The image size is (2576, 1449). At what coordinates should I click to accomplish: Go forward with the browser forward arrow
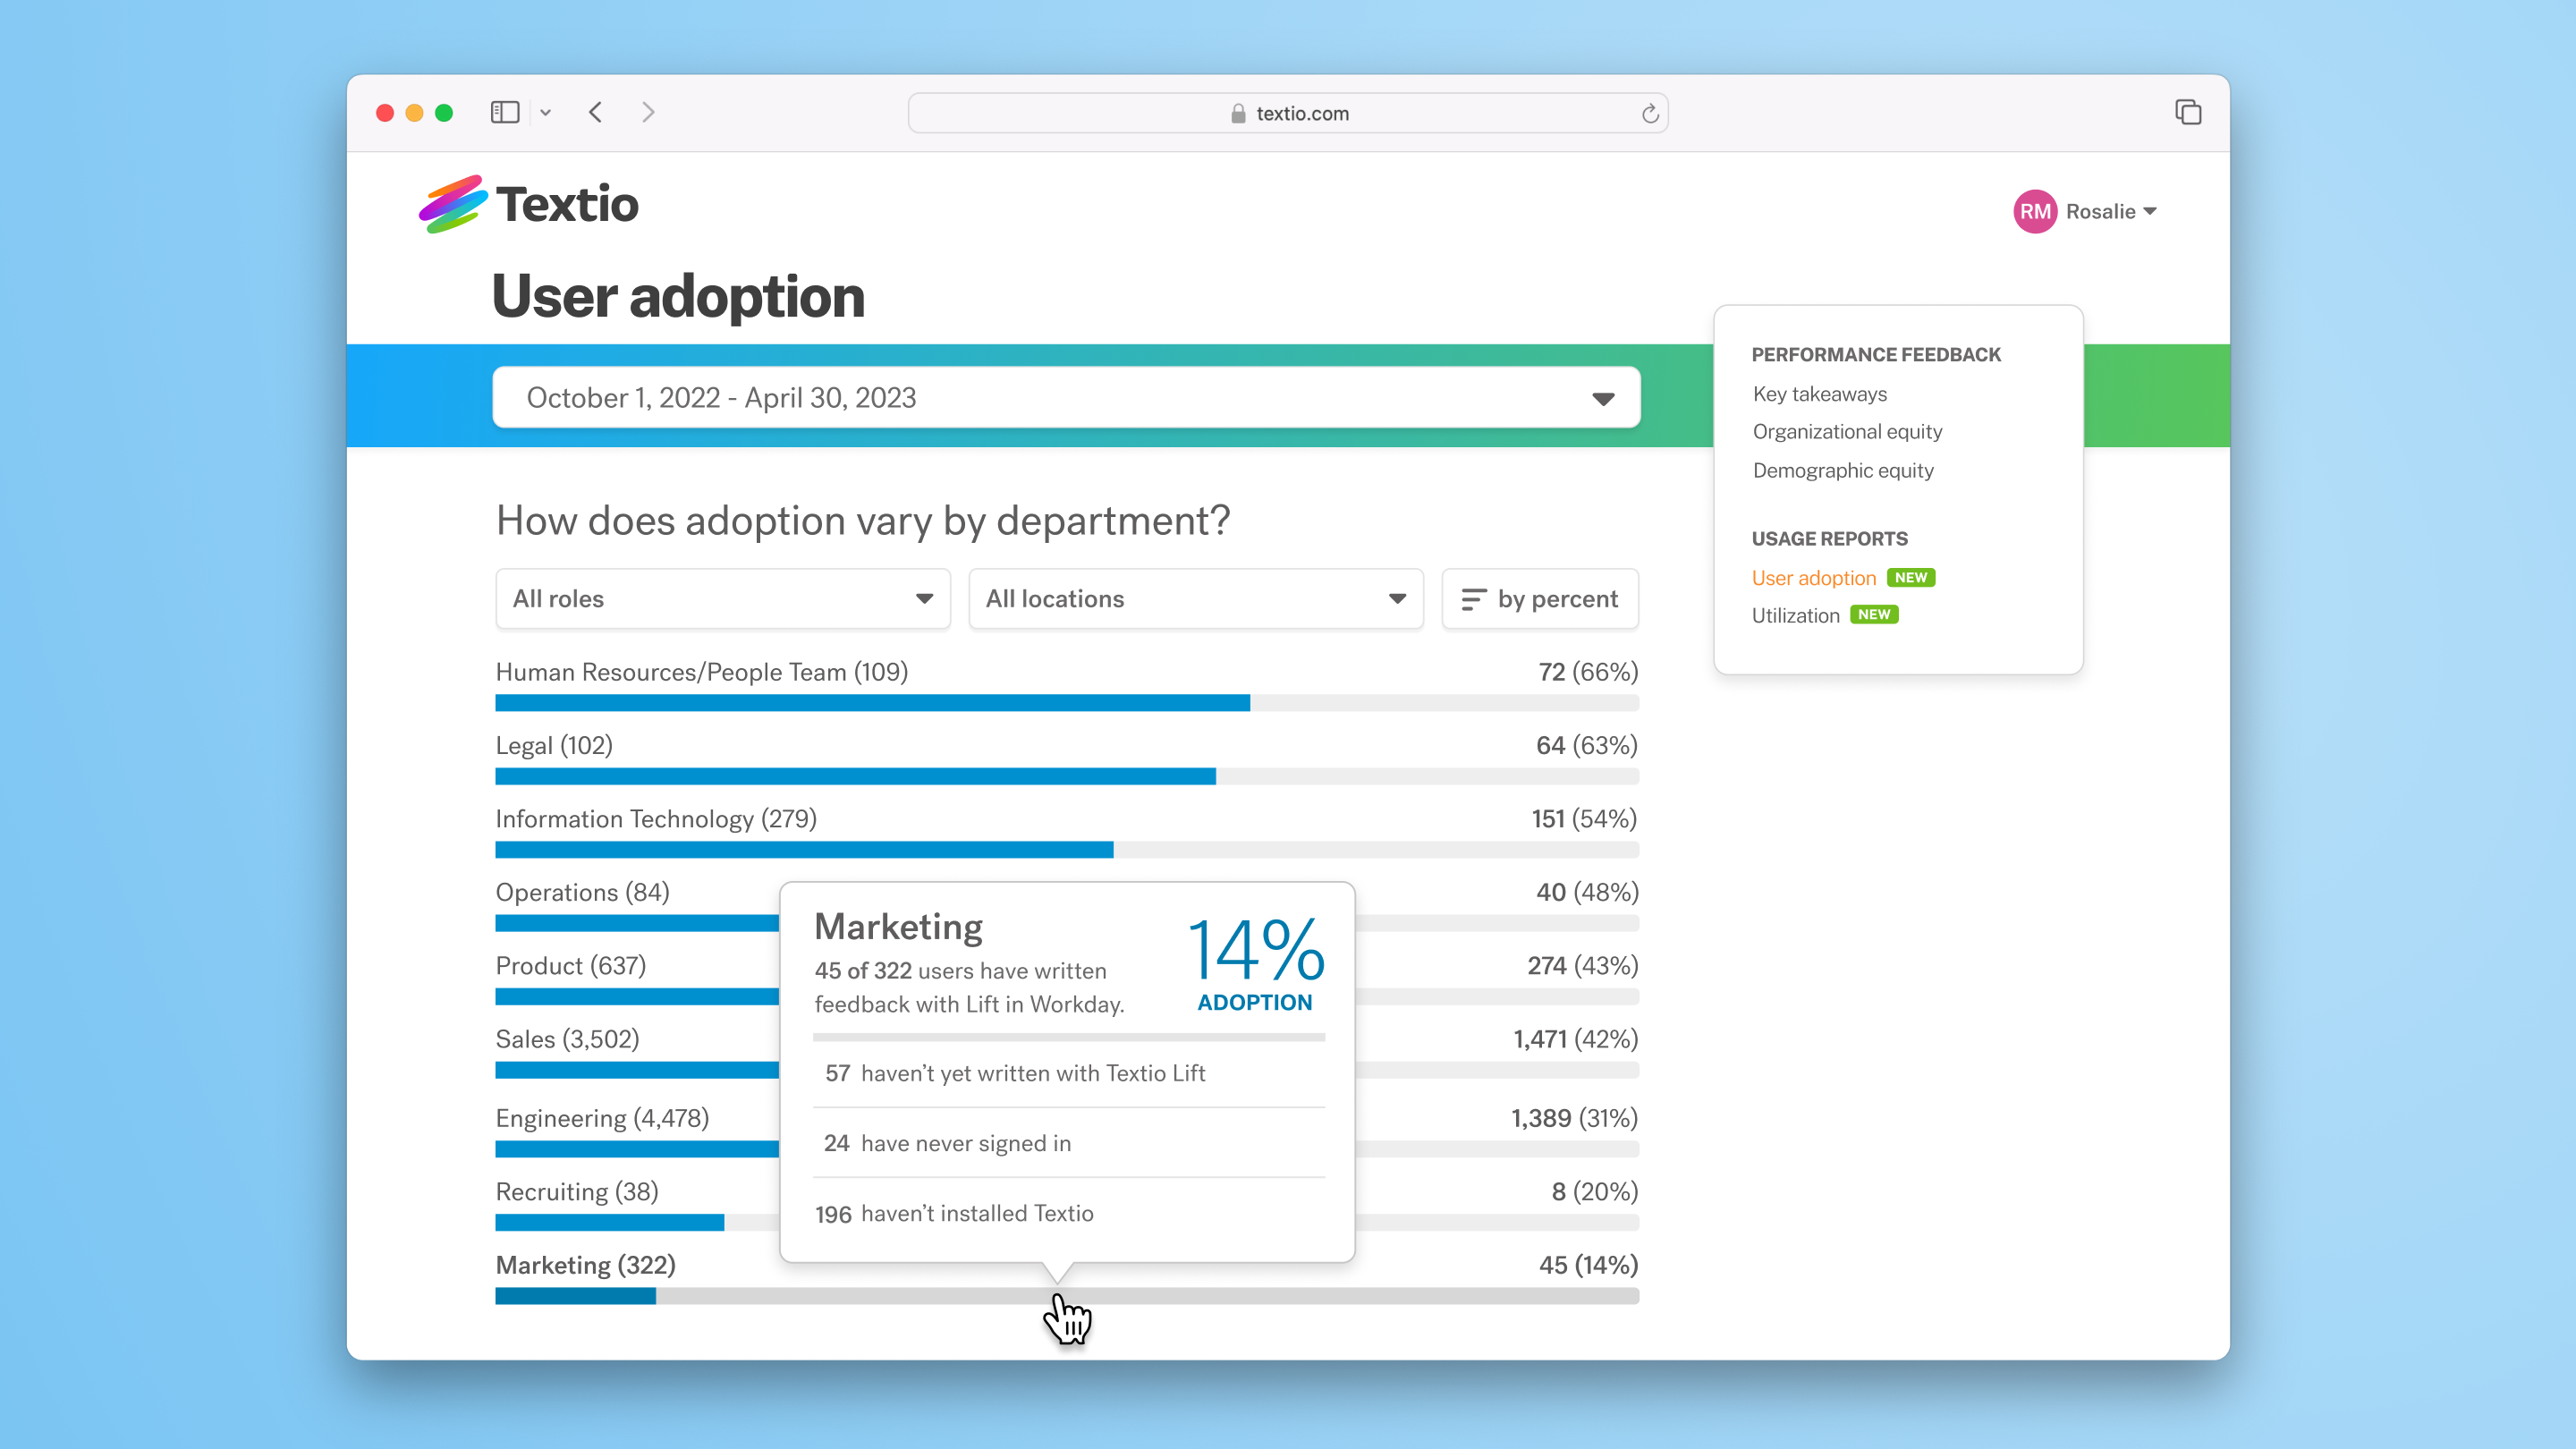click(648, 112)
